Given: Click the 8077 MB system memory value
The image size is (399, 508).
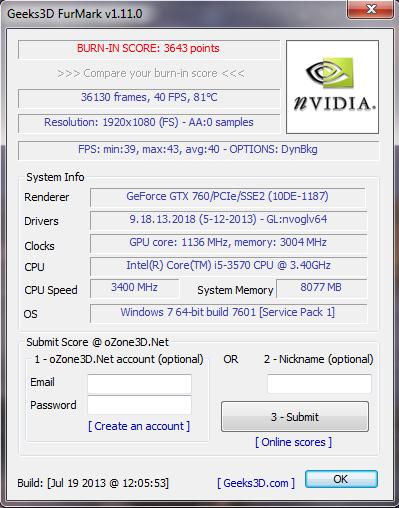Looking at the screenshot, I should tap(321, 288).
